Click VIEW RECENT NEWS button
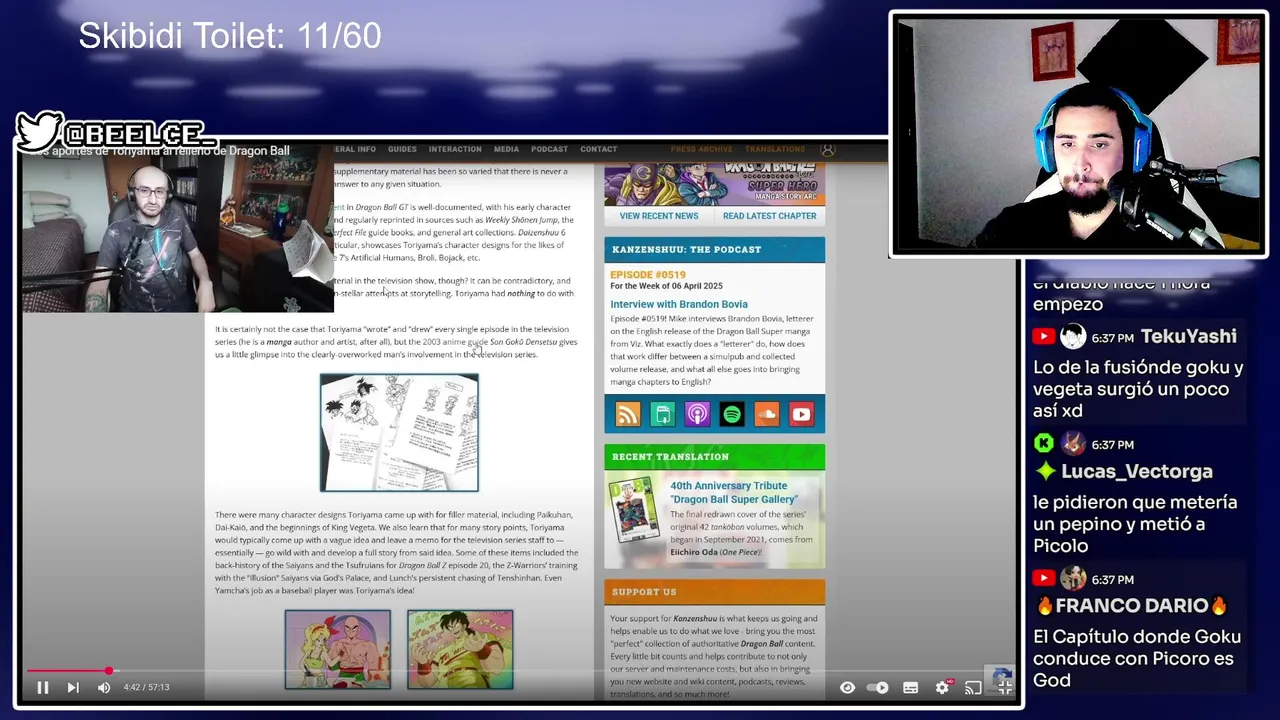Viewport: 1280px width, 720px height. [x=659, y=216]
